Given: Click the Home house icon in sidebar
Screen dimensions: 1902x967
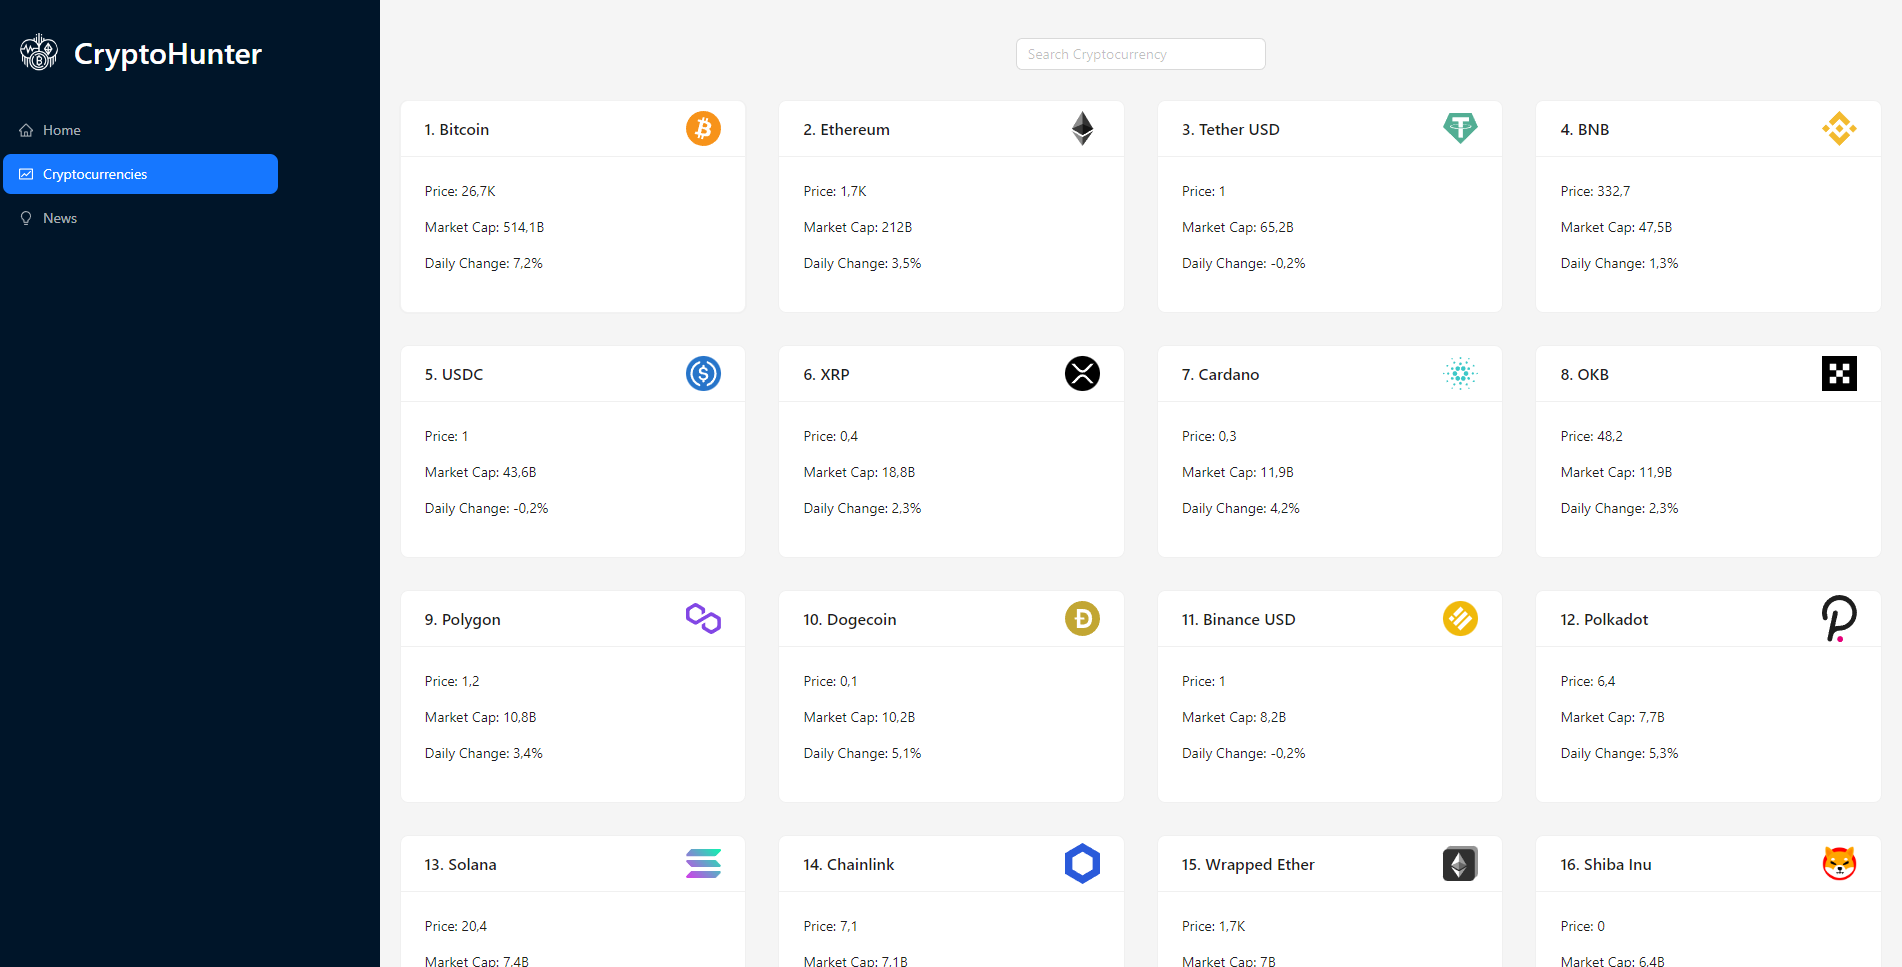Looking at the screenshot, I should coord(26,130).
